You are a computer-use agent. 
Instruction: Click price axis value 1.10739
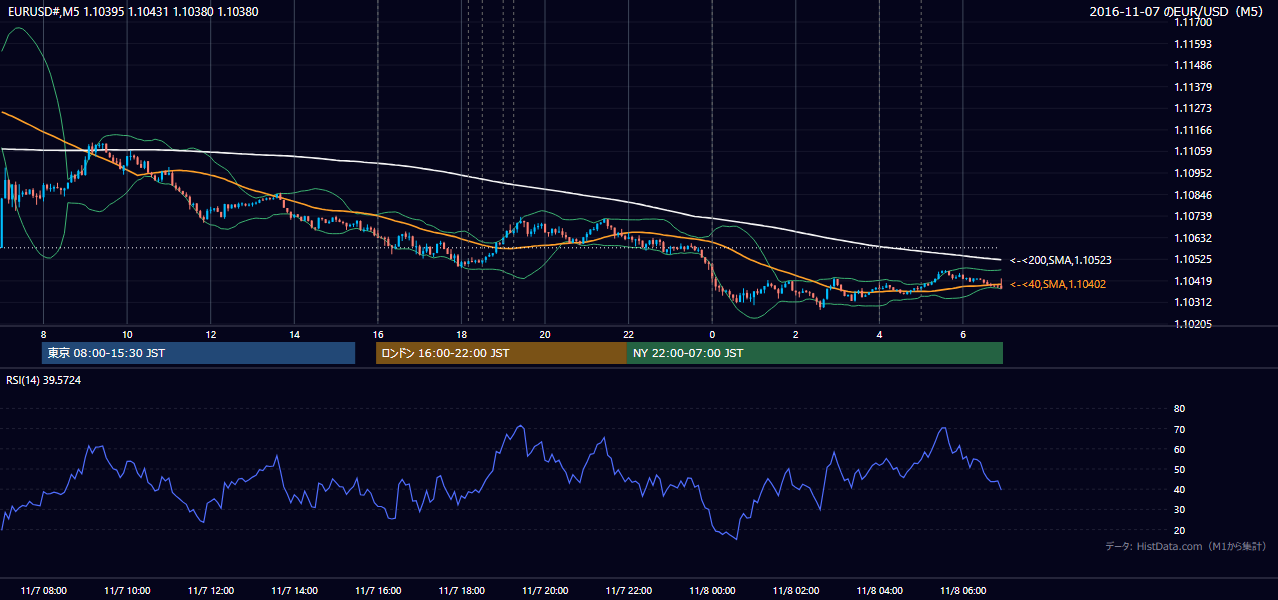tap(1194, 216)
